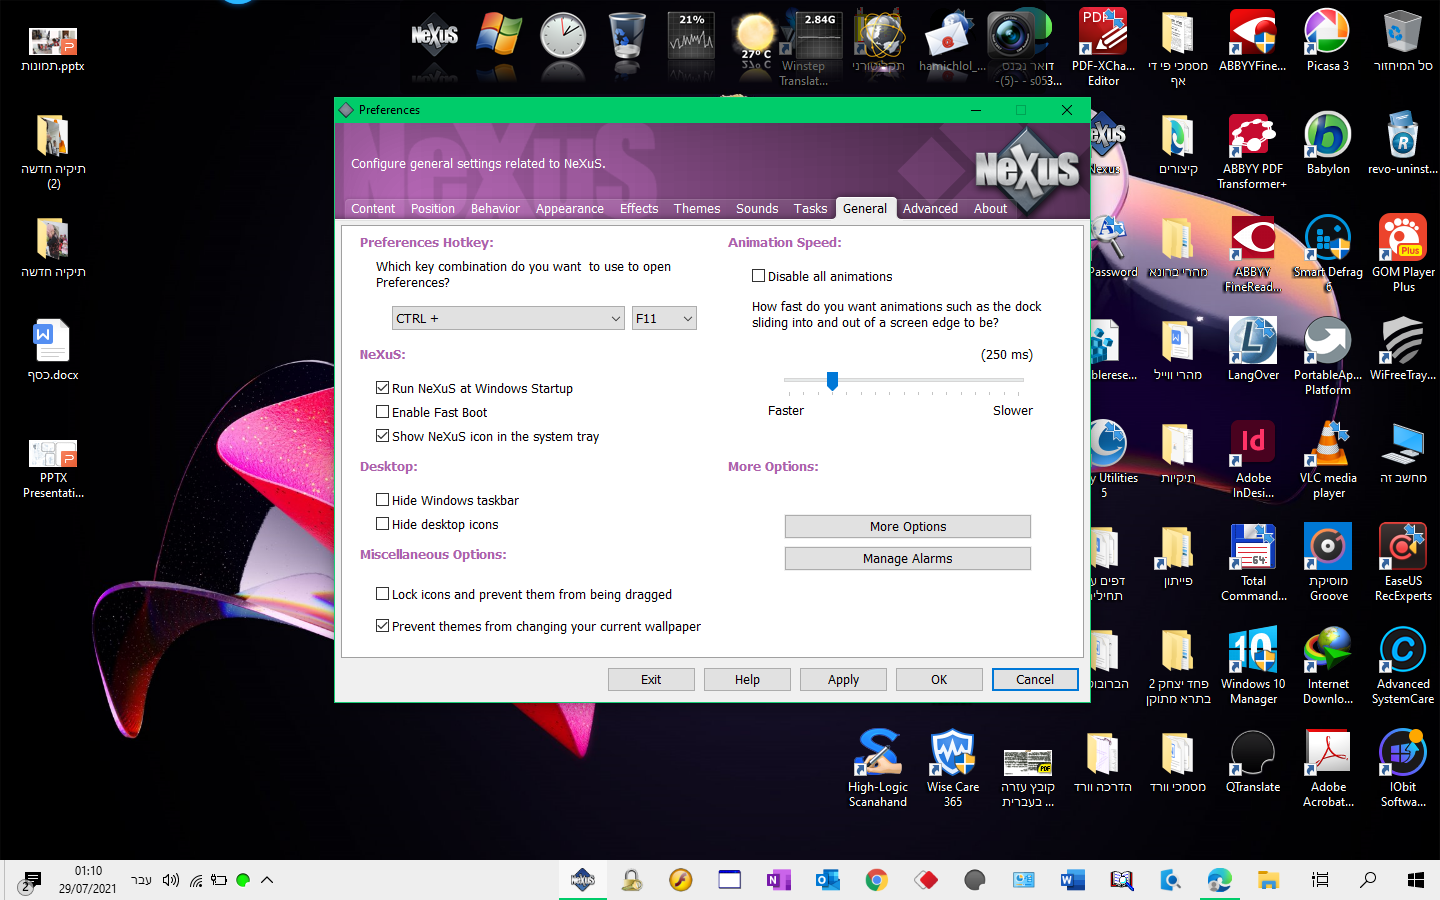This screenshot has width=1440, height=900.
Task: Open Google Chrome from the taskbar
Action: (x=877, y=880)
